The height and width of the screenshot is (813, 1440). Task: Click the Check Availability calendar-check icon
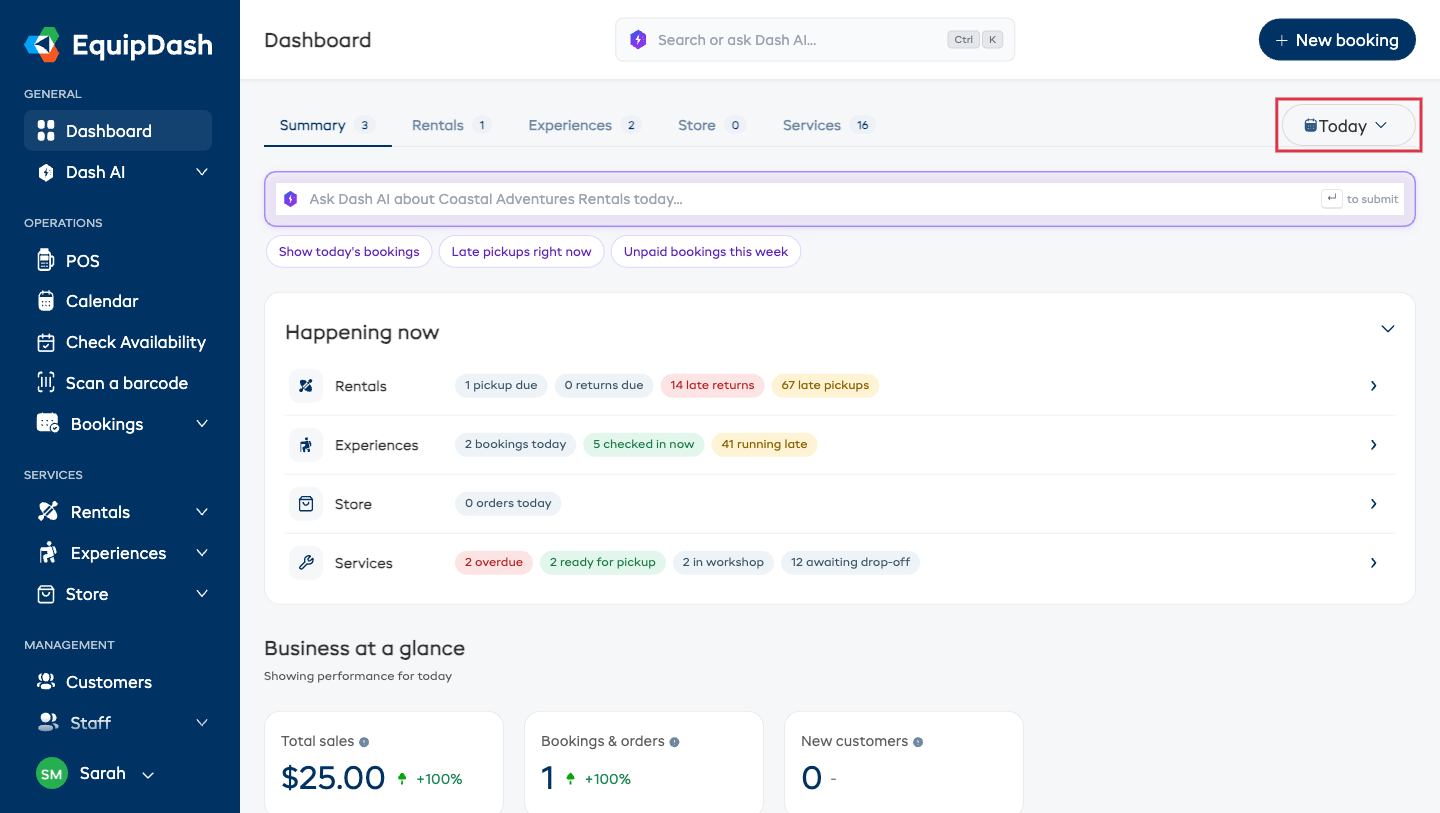45,342
